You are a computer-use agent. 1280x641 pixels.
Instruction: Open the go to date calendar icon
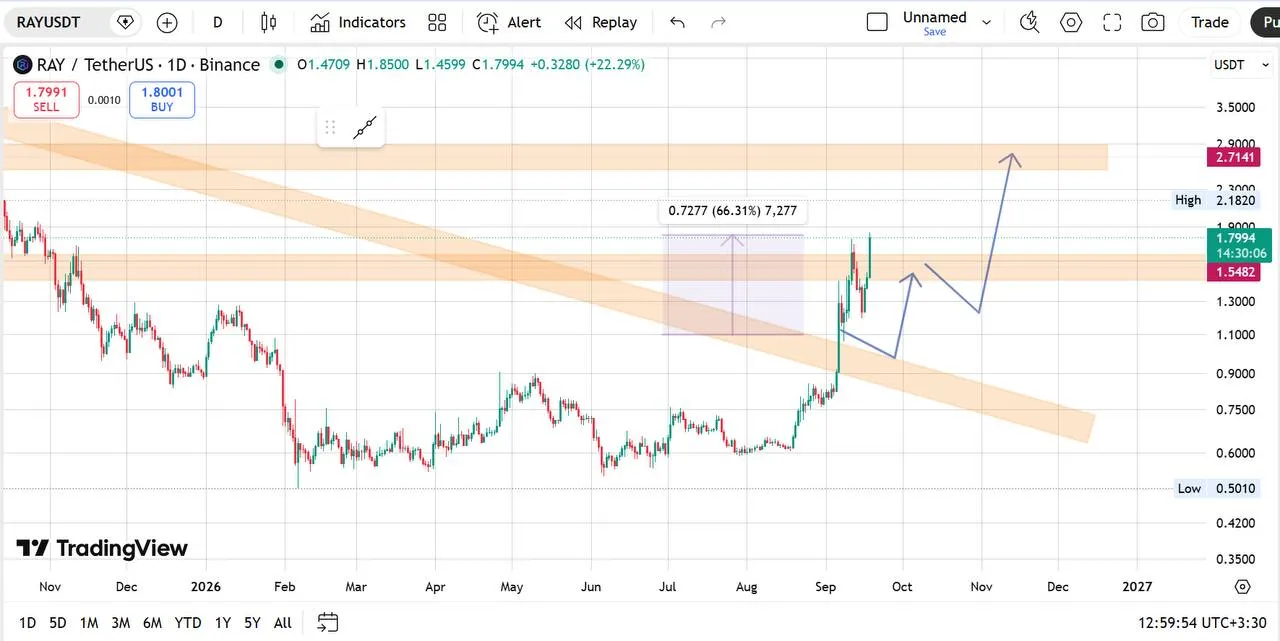[x=327, y=623]
